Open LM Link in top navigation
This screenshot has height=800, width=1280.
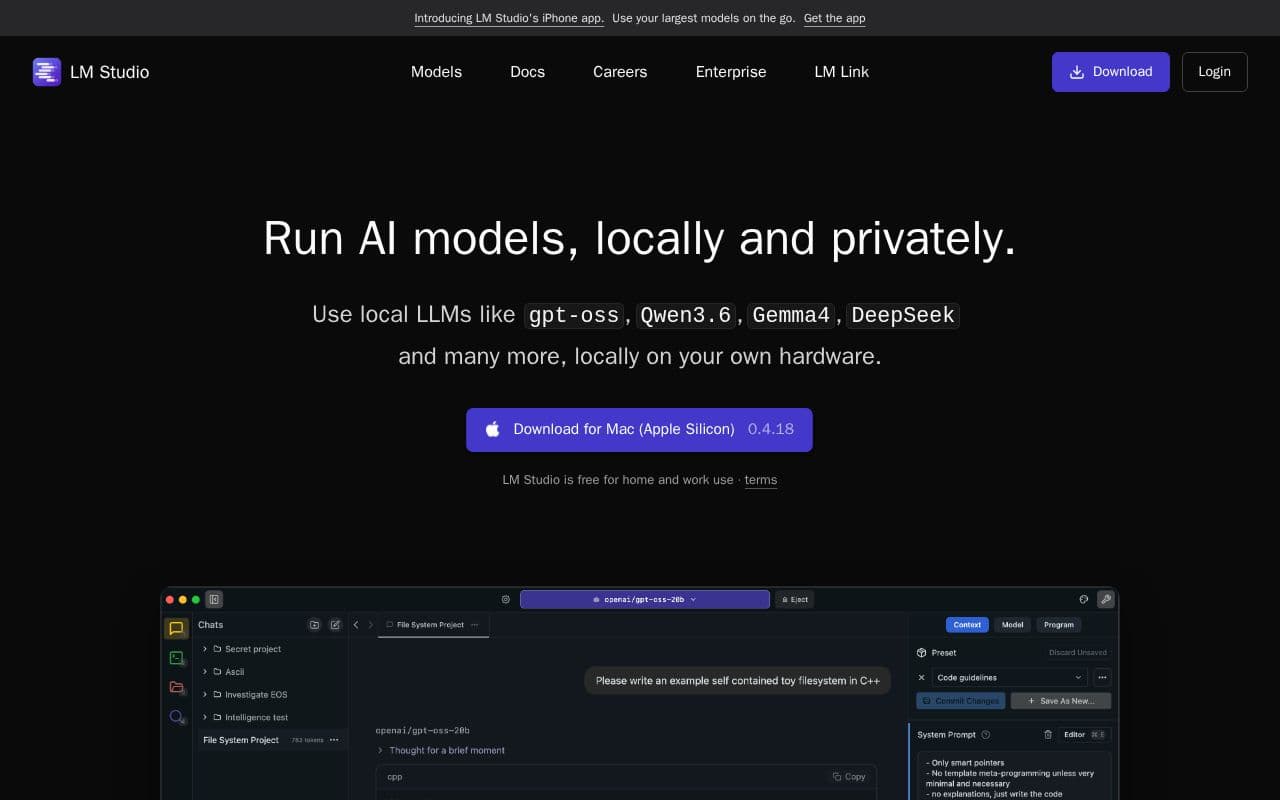pos(842,72)
